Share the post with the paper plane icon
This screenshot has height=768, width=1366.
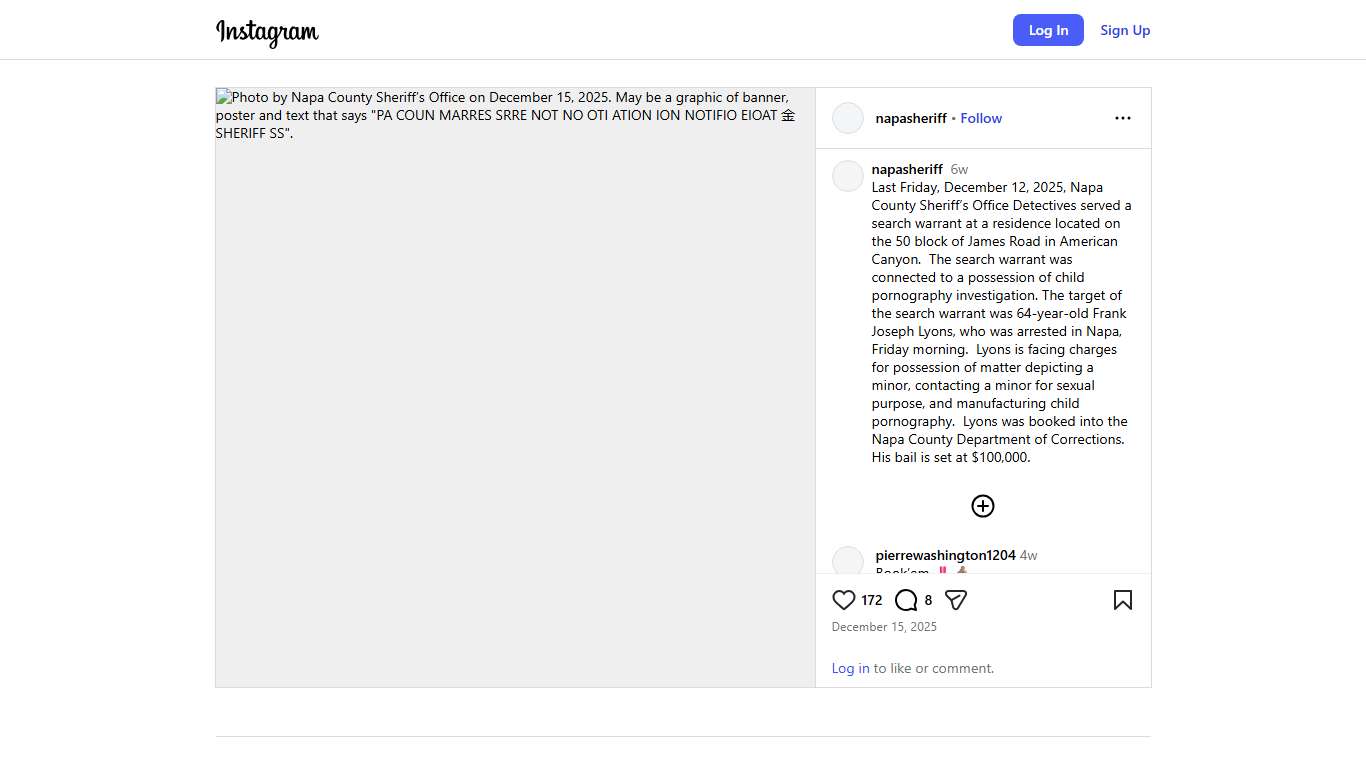pyautogui.click(x=956, y=600)
